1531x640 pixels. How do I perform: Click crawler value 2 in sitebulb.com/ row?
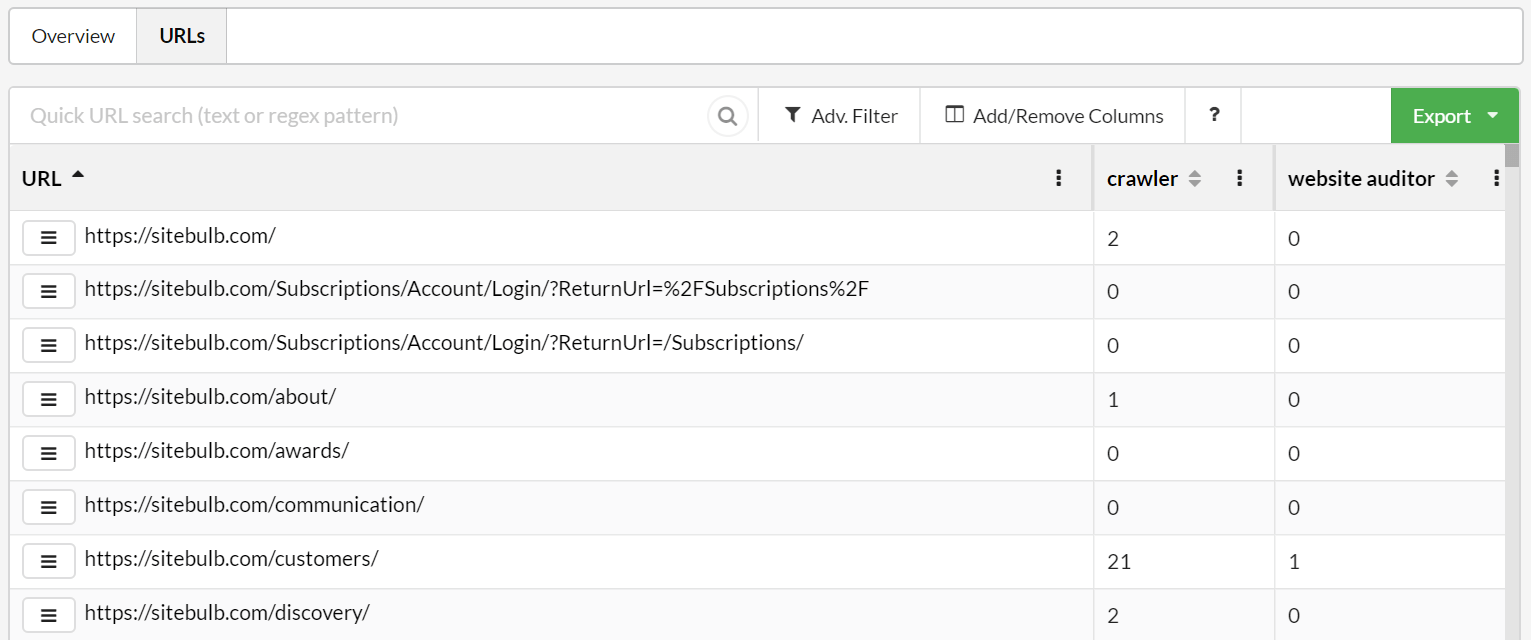(x=1113, y=239)
